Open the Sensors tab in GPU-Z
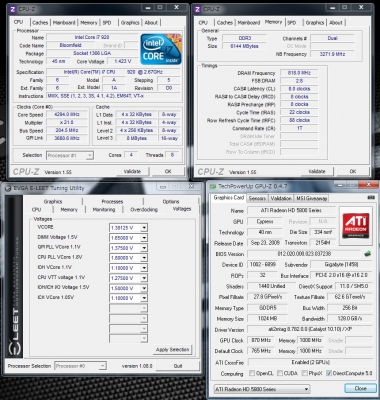 click(x=257, y=198)
